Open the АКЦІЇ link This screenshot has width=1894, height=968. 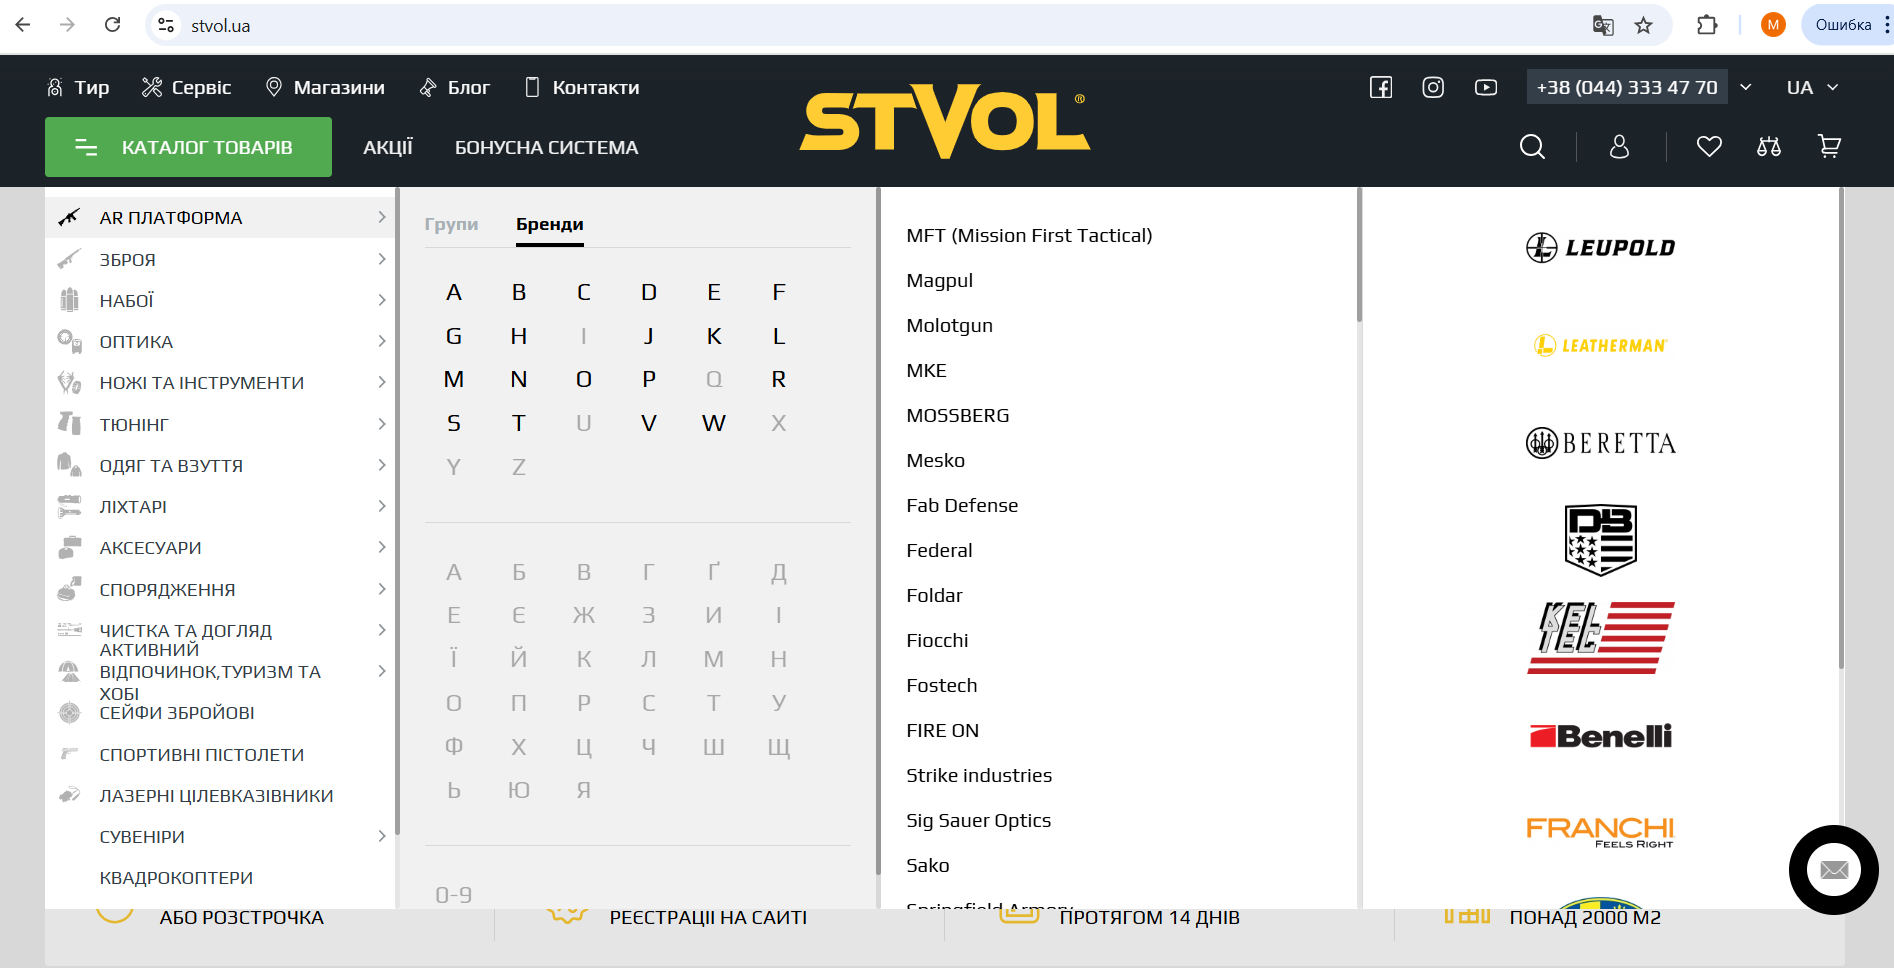(x=388, y=148)
